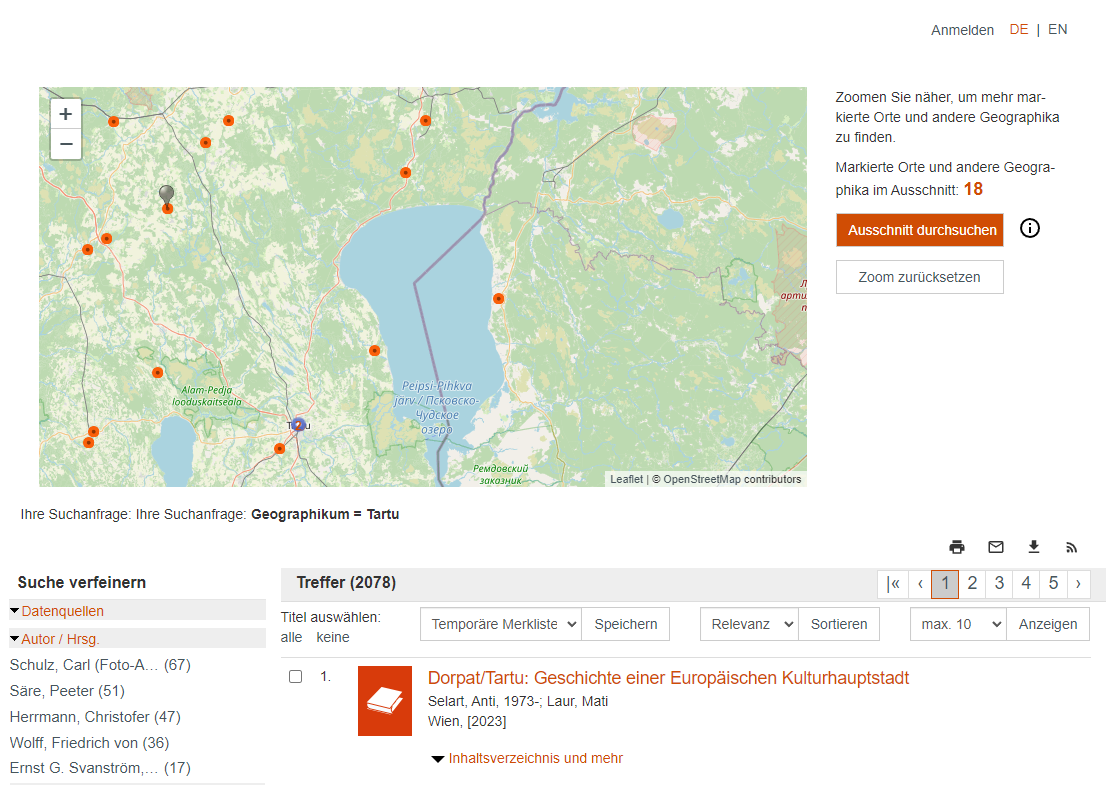Filter by author Wolff, Friedrich von
Screen dimensions: 1114x785
(90, 742)
